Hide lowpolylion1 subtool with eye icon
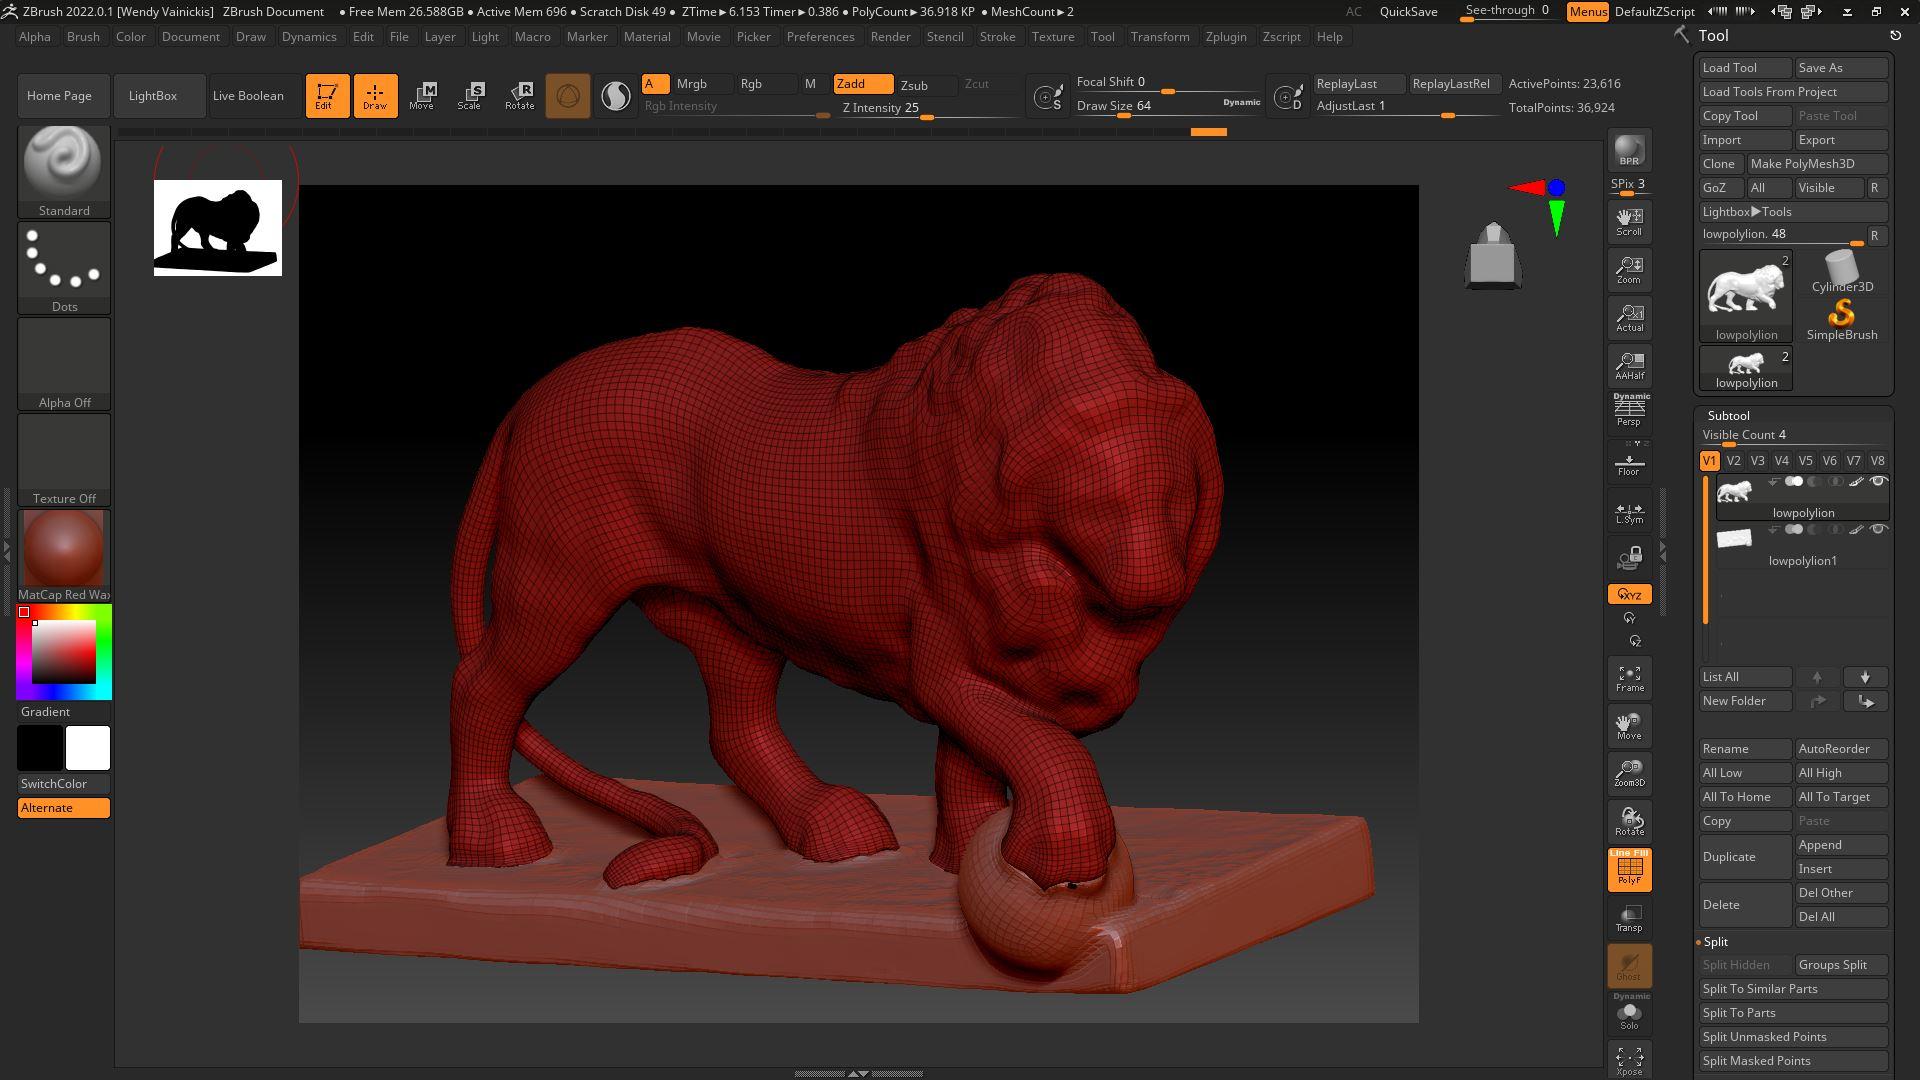The width and height of the screenshot is (1920, 1080). (1877, 529)
